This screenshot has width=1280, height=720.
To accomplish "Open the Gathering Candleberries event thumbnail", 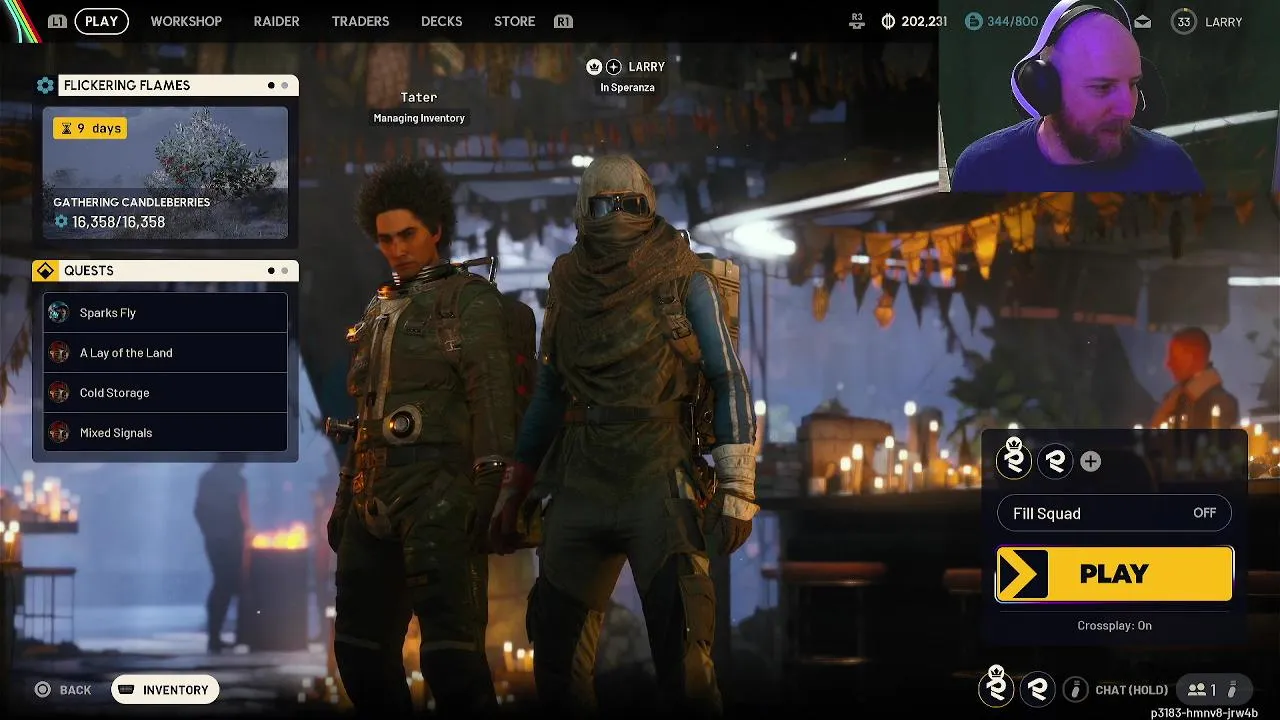I will pos(165,173).
